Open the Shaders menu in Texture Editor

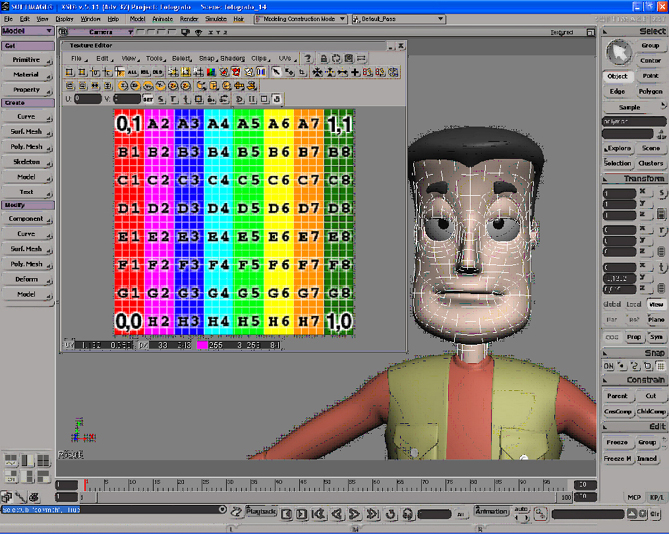pos(231,59)
